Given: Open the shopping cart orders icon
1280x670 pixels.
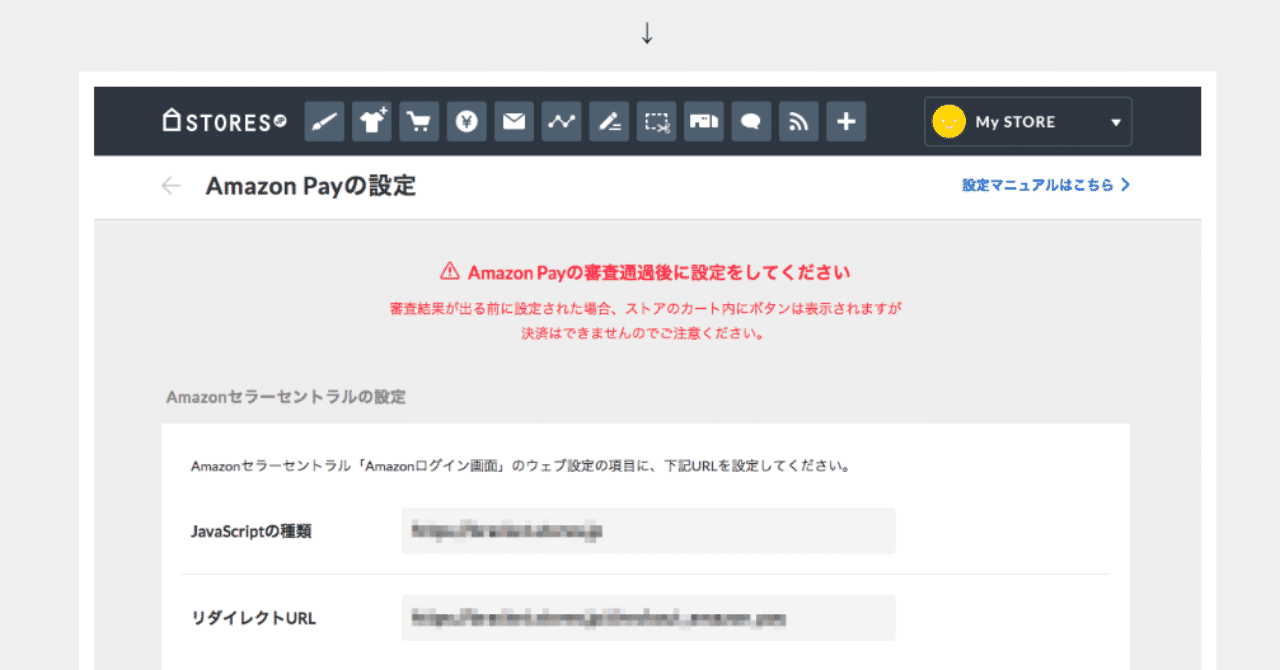Looking at the screenshot, I should tap(419, 121).
